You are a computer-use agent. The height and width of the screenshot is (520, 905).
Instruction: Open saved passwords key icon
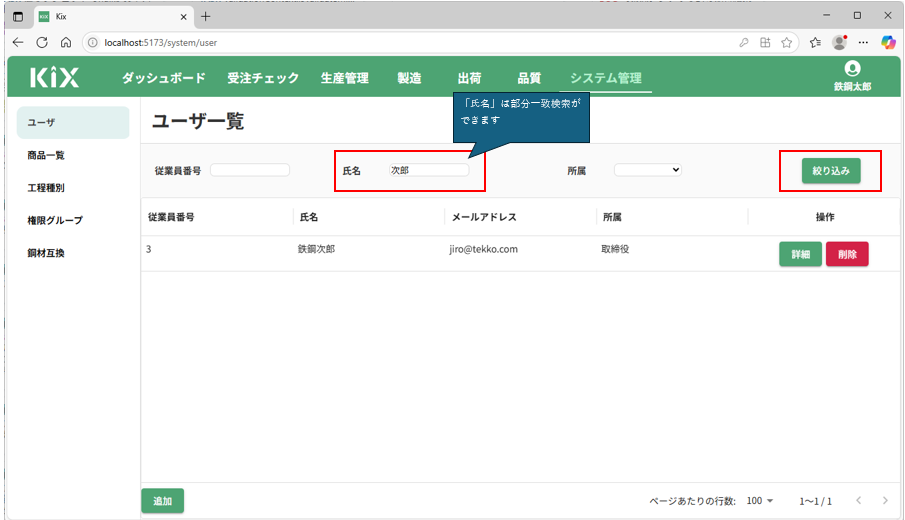744,43
